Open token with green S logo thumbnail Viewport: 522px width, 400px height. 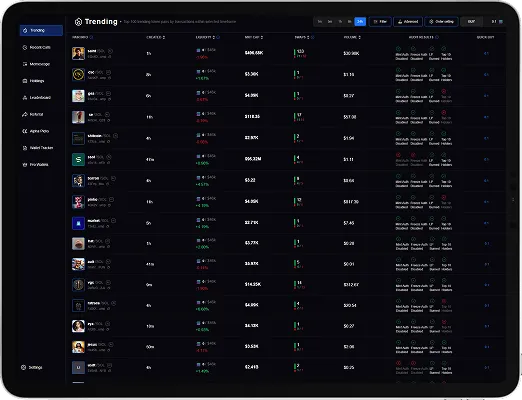pyautogui.click(x=78, y=160)
